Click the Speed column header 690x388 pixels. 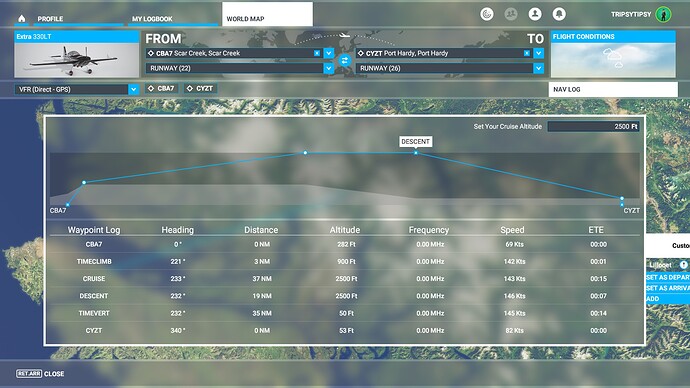pos(512,230)
